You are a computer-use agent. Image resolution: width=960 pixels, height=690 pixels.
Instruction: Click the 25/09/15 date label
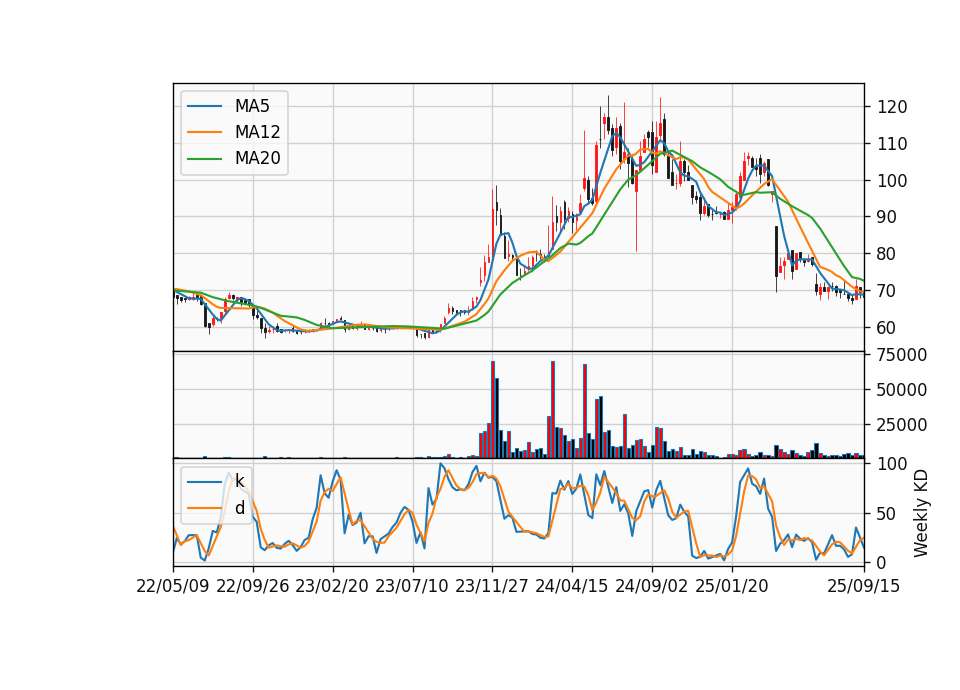(864, 586)
